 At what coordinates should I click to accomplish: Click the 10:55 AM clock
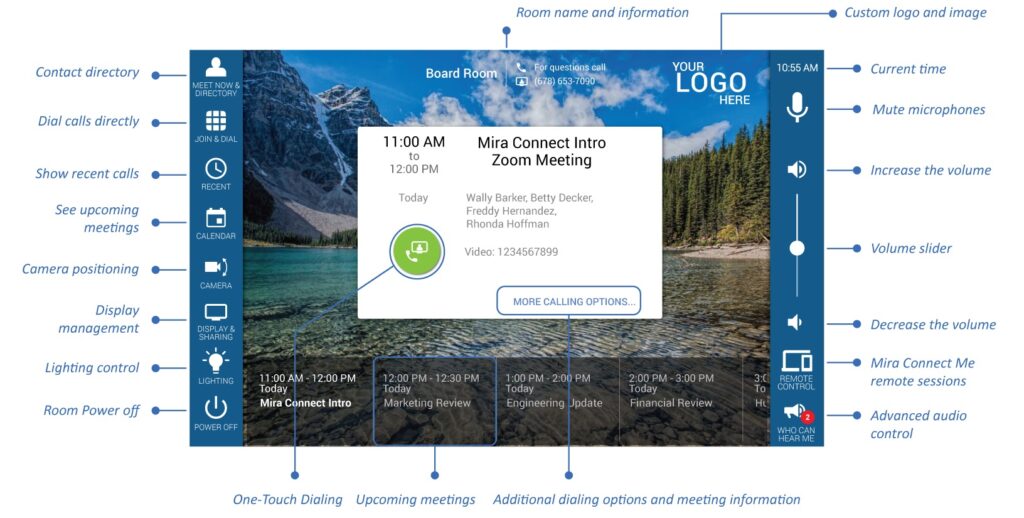click(797, 68)
